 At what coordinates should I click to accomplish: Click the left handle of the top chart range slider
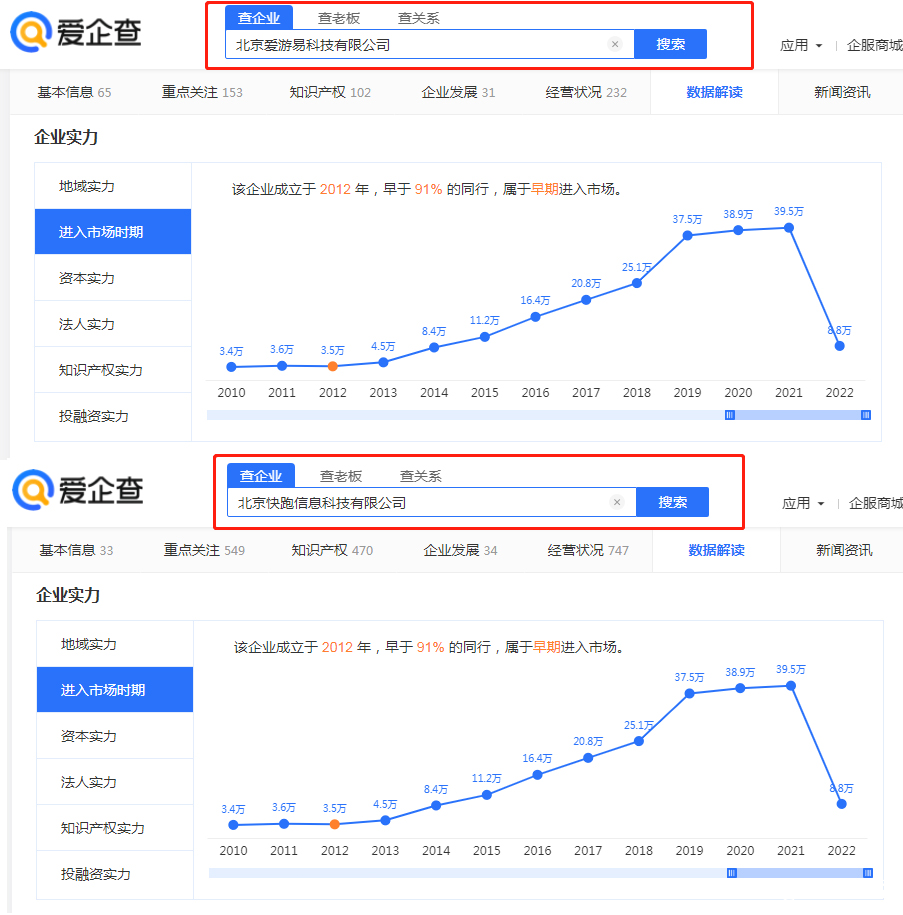tap(730, 415)
